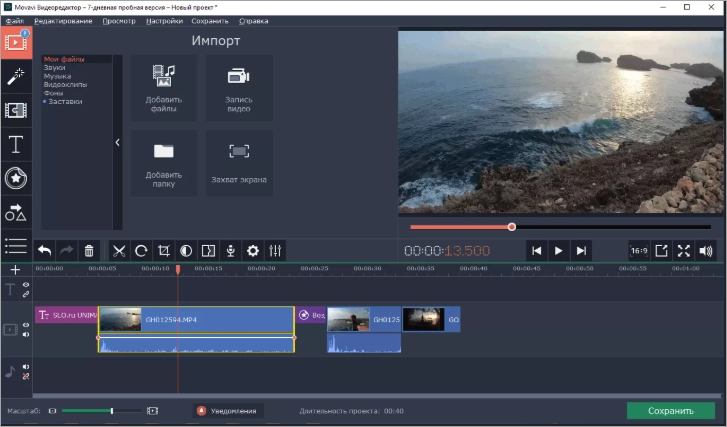
Task: Select Видеоклипы in import list
Action: coord(65,84)
